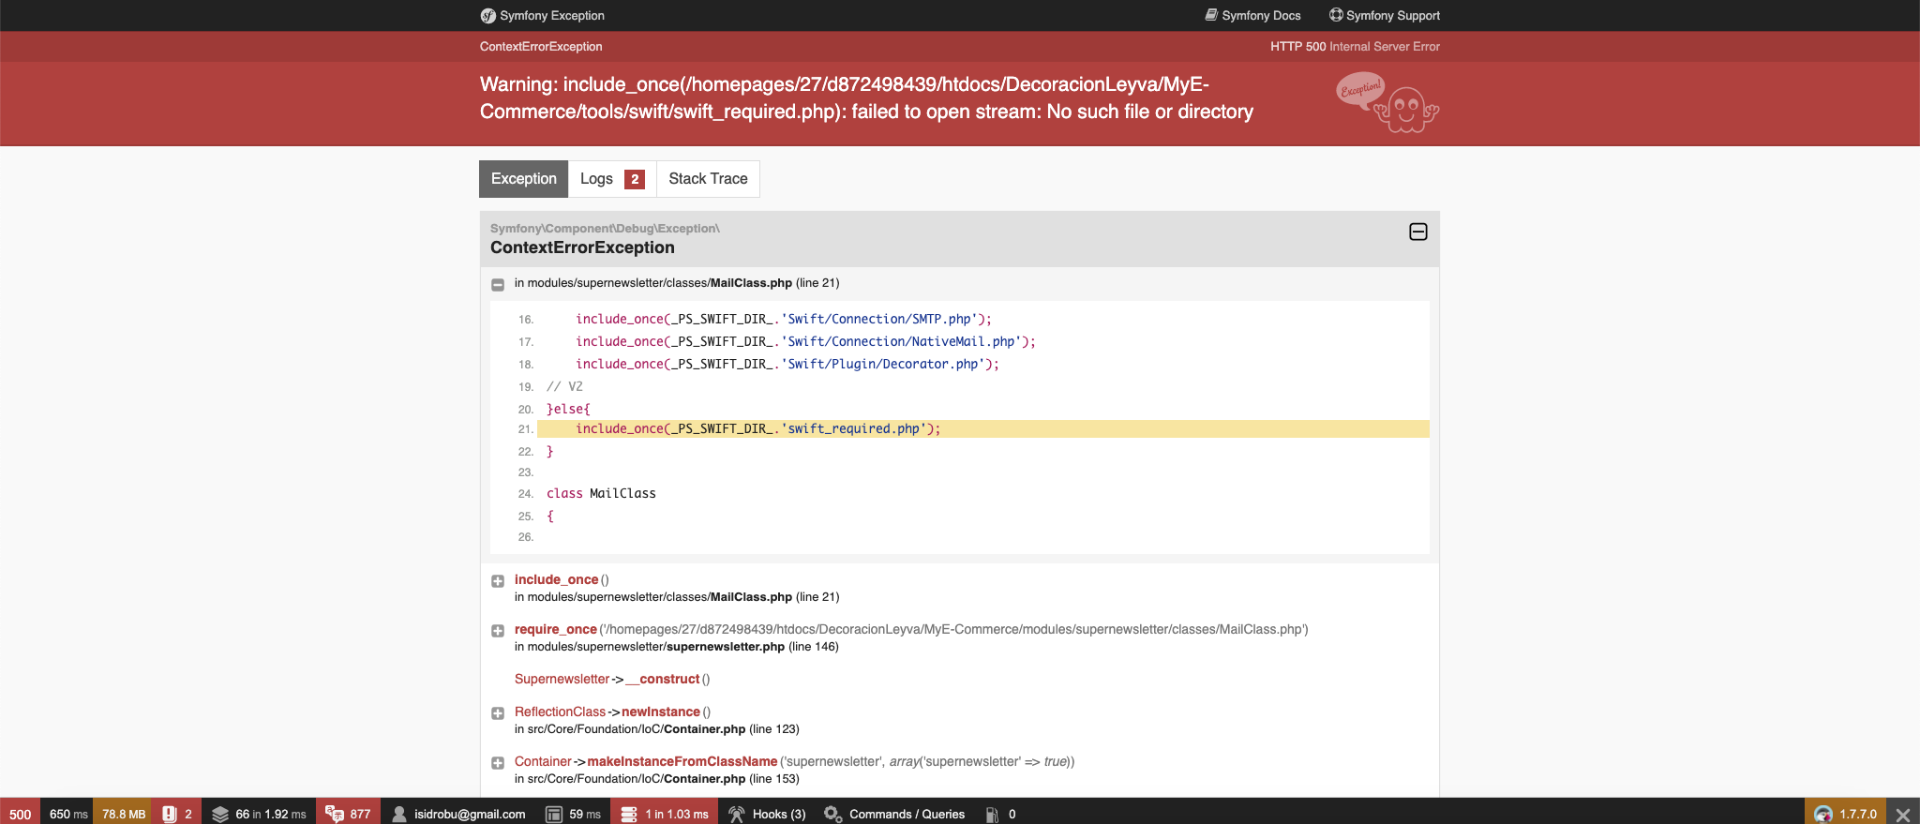Viewport: 1920px width, 824px height.
Task: Open the Symfony Support link
Action: coord(1385,15)
